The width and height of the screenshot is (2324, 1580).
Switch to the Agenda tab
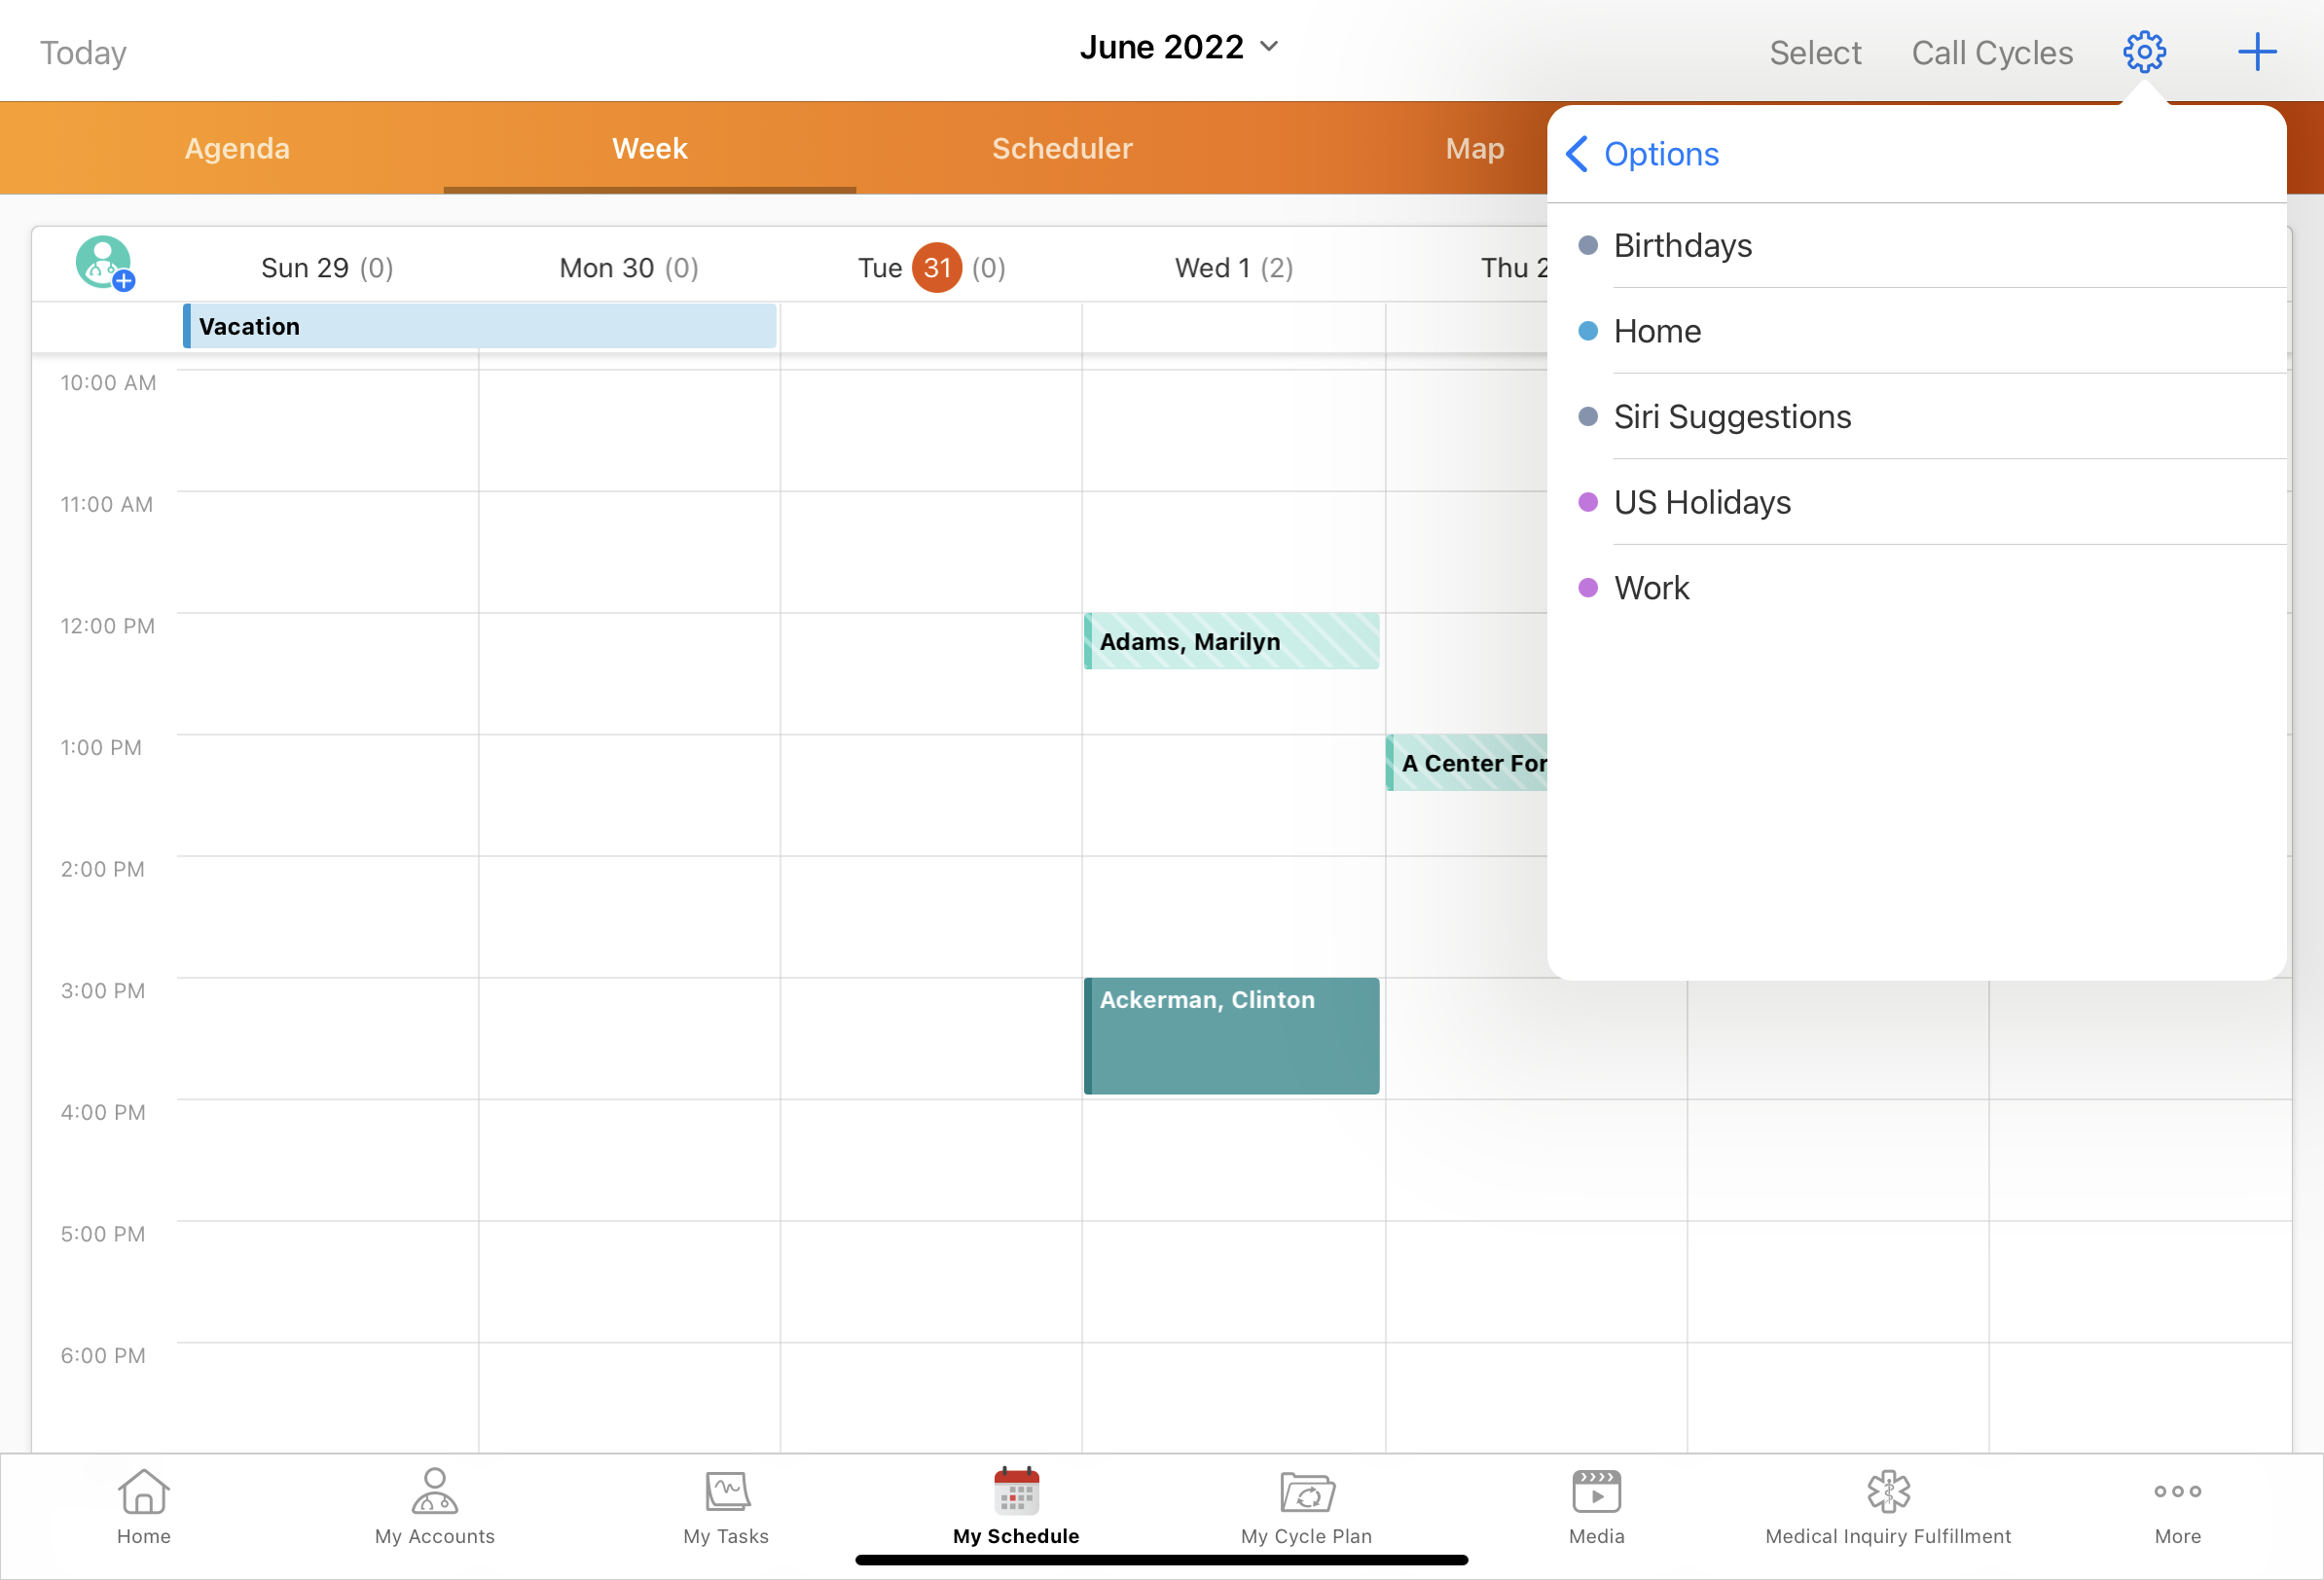tap(237, 148)
